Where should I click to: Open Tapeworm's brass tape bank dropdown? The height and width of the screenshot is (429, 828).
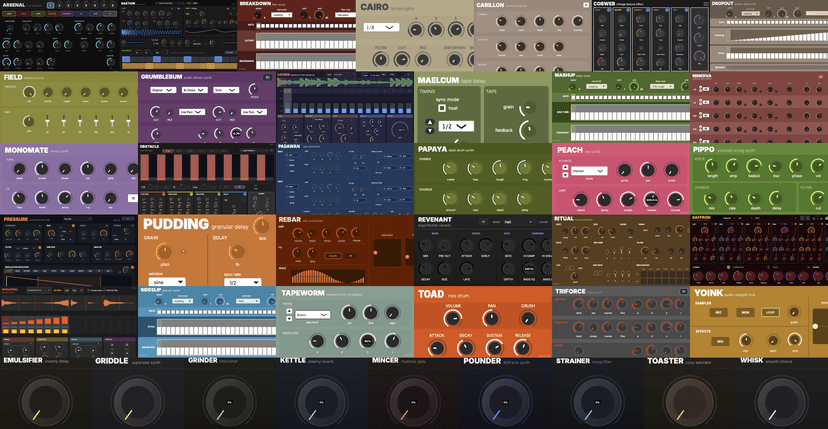(x=313, y=315)
